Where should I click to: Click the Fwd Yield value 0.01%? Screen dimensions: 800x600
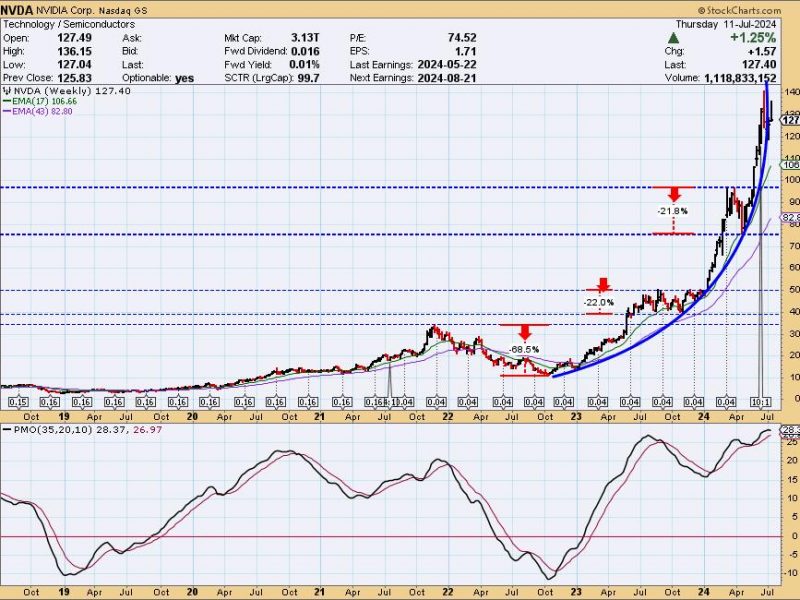(304, 64)
